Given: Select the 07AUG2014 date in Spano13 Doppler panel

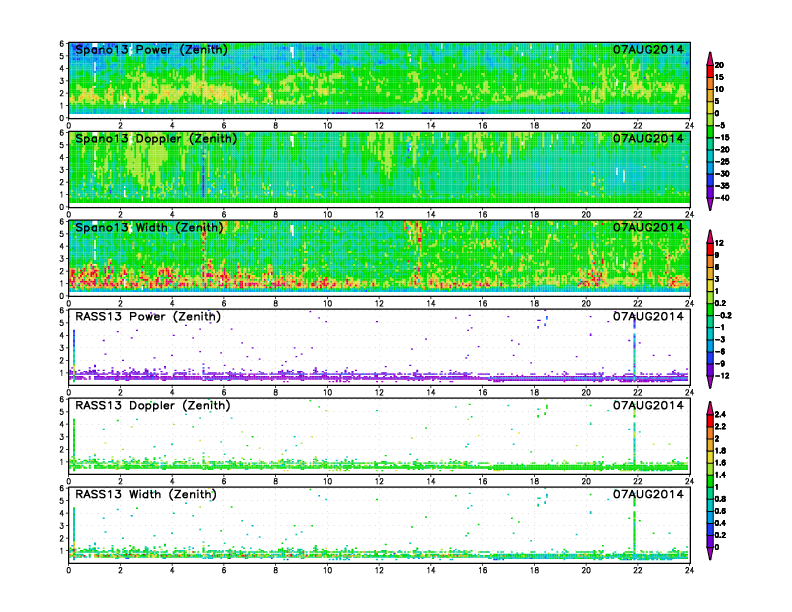Looking at the screenshot, I should (649, 138).
